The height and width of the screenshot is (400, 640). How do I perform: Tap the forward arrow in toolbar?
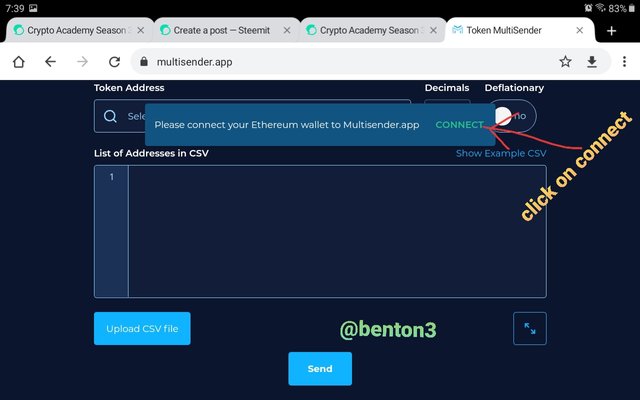[82, 62]
